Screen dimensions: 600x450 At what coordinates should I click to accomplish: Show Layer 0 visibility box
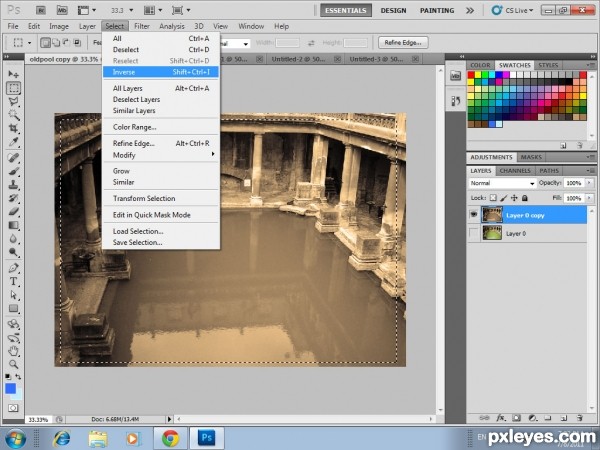[x=474, y=233]
